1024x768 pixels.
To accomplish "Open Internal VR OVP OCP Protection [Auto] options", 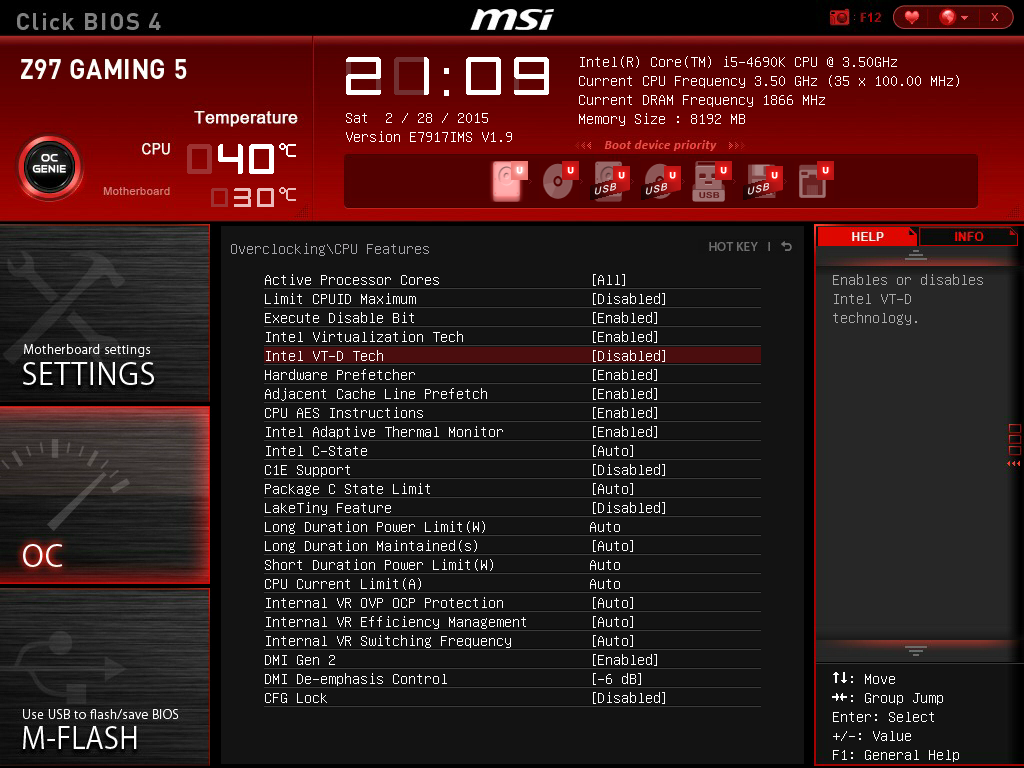I will pyautogui.click(x=613, y=603).
